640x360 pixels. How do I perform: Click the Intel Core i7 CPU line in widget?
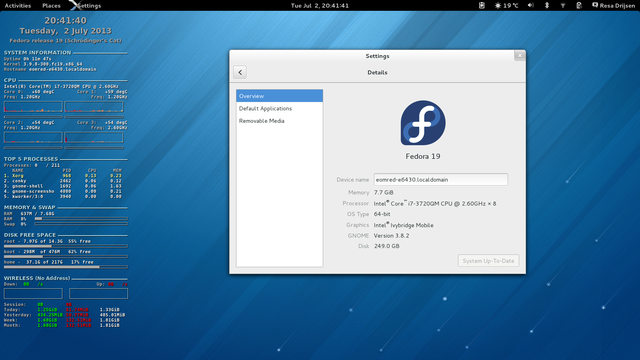coord(61,87)
